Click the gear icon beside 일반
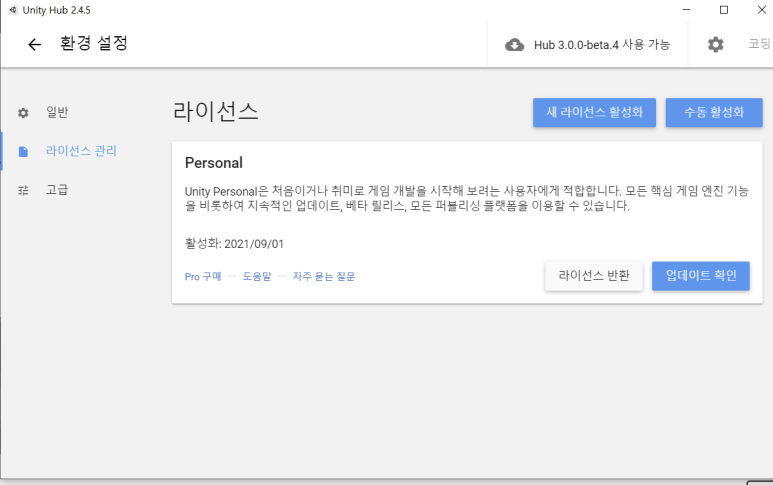This screenshot has width=773, height=485. (23, 113)
